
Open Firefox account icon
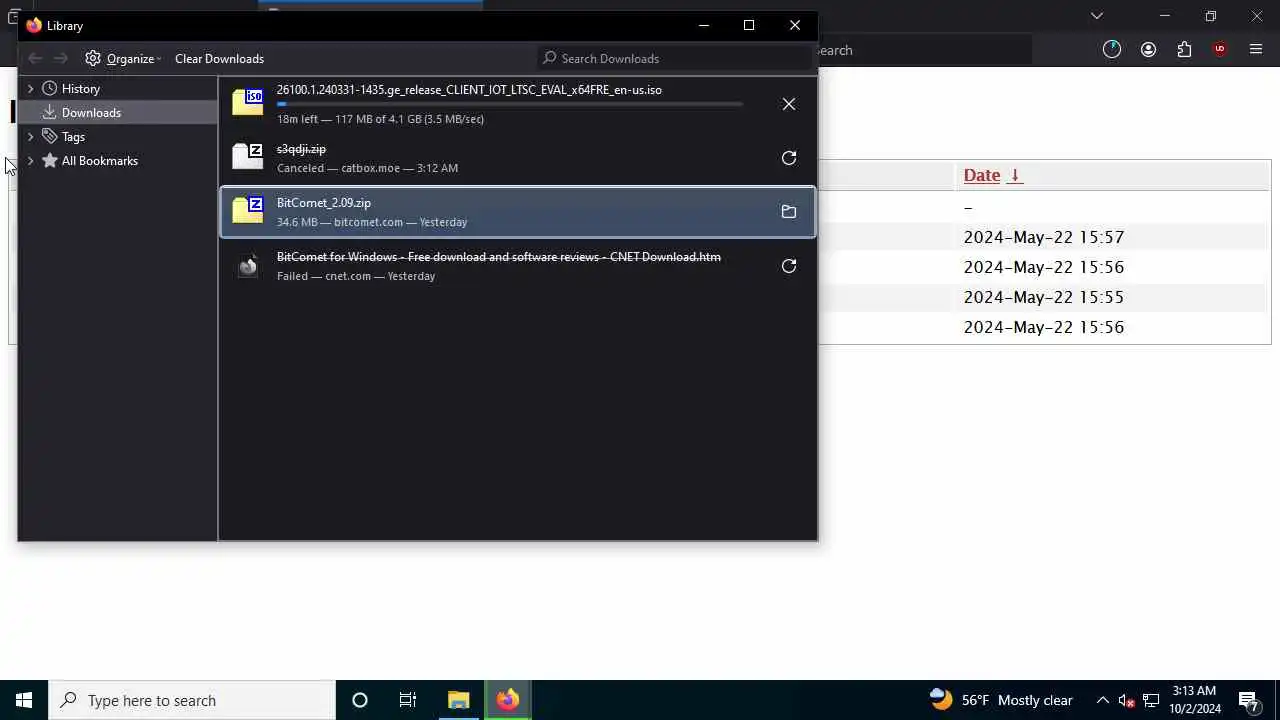(1148, 49)
